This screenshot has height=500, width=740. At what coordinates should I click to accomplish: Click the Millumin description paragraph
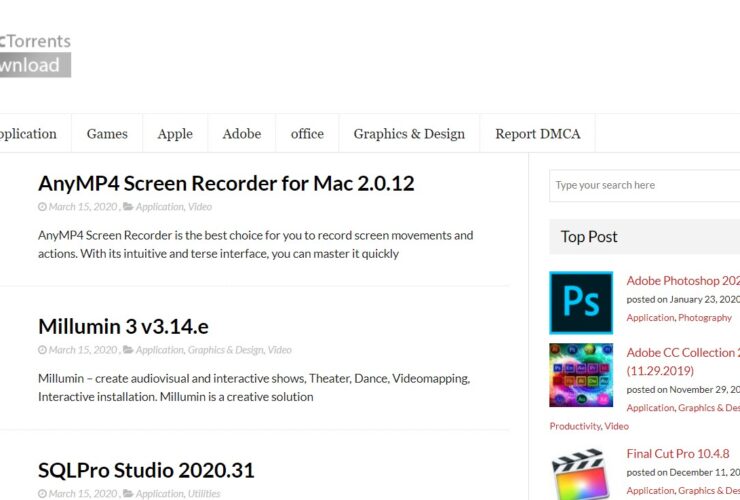tap(254, 388)
